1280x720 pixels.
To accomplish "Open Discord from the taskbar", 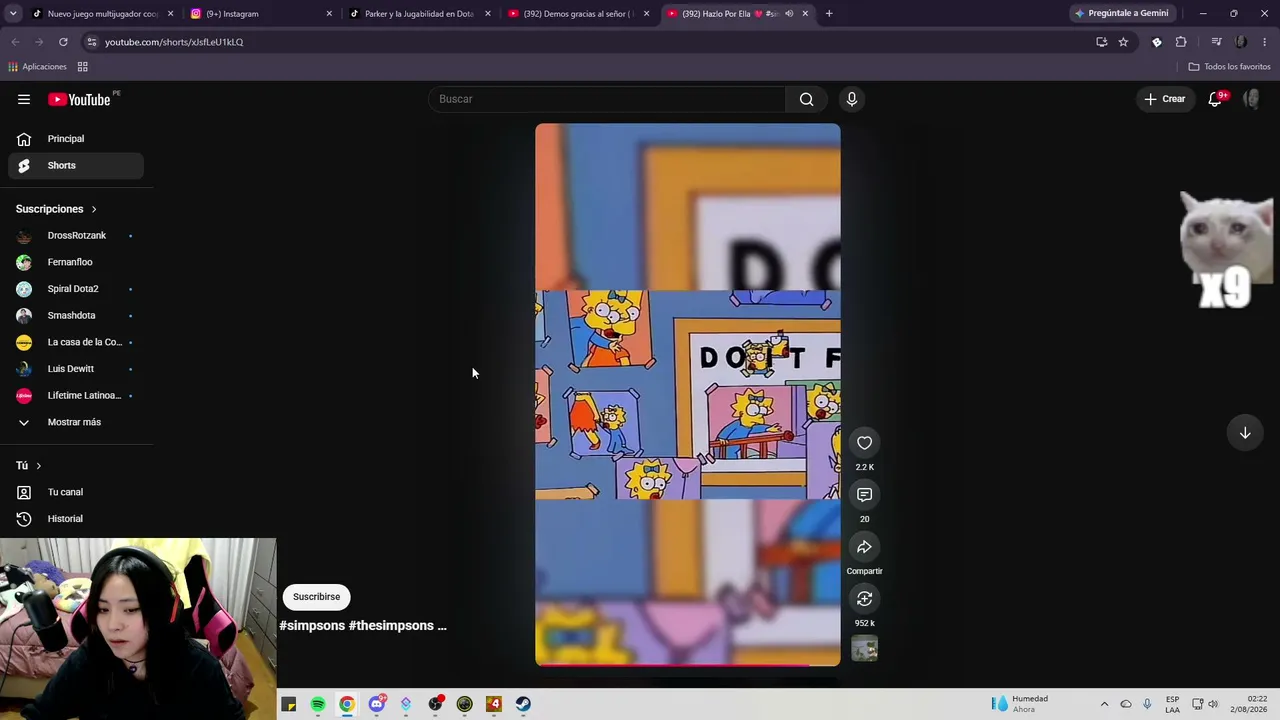I will [x=377, y=704].
